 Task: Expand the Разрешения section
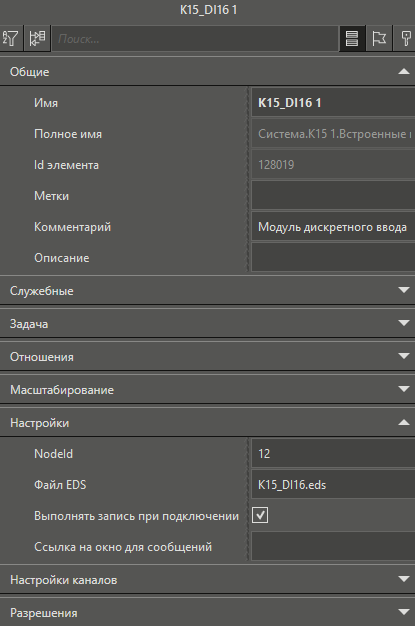point(207,613)
